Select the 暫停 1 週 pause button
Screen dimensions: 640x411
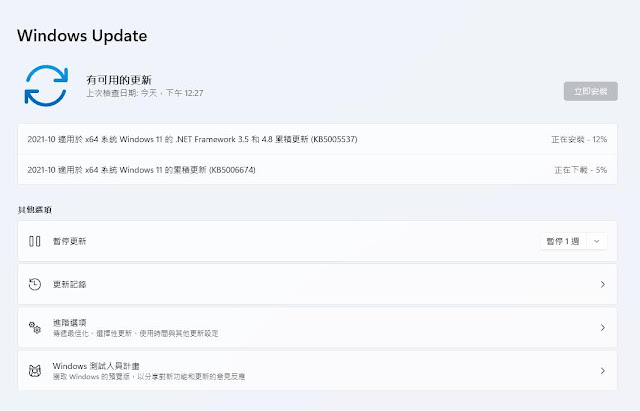pyautogui.click(x=563, y=241)
